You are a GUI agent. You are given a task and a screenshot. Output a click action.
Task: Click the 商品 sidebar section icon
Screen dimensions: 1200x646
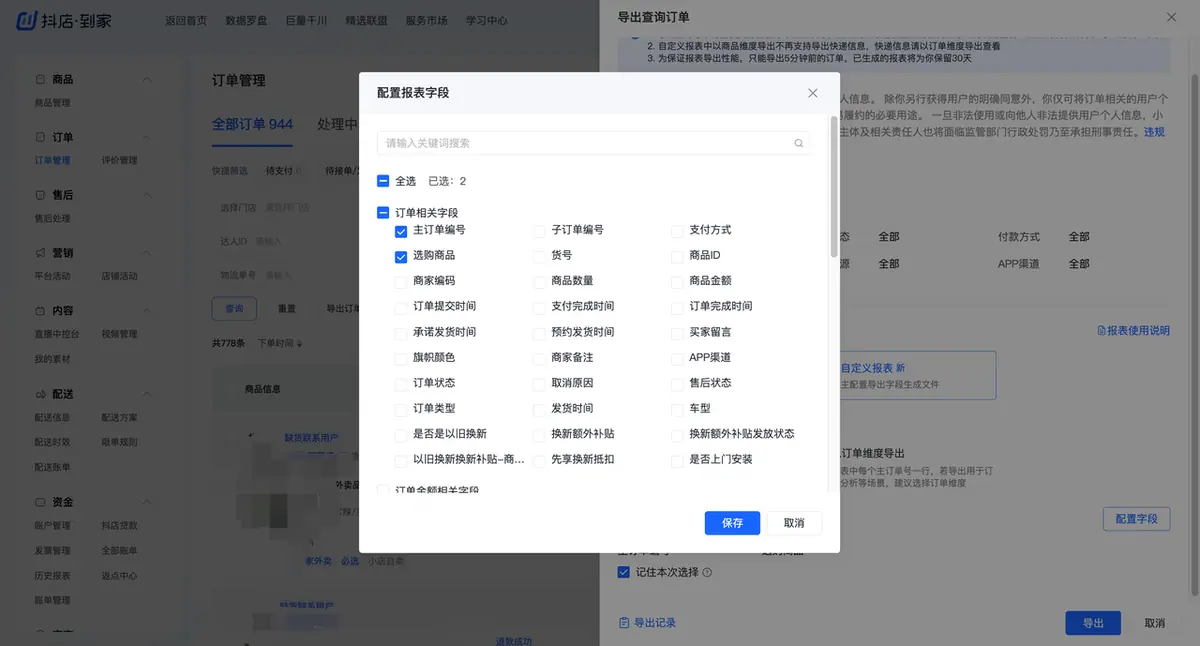(40, 79)
